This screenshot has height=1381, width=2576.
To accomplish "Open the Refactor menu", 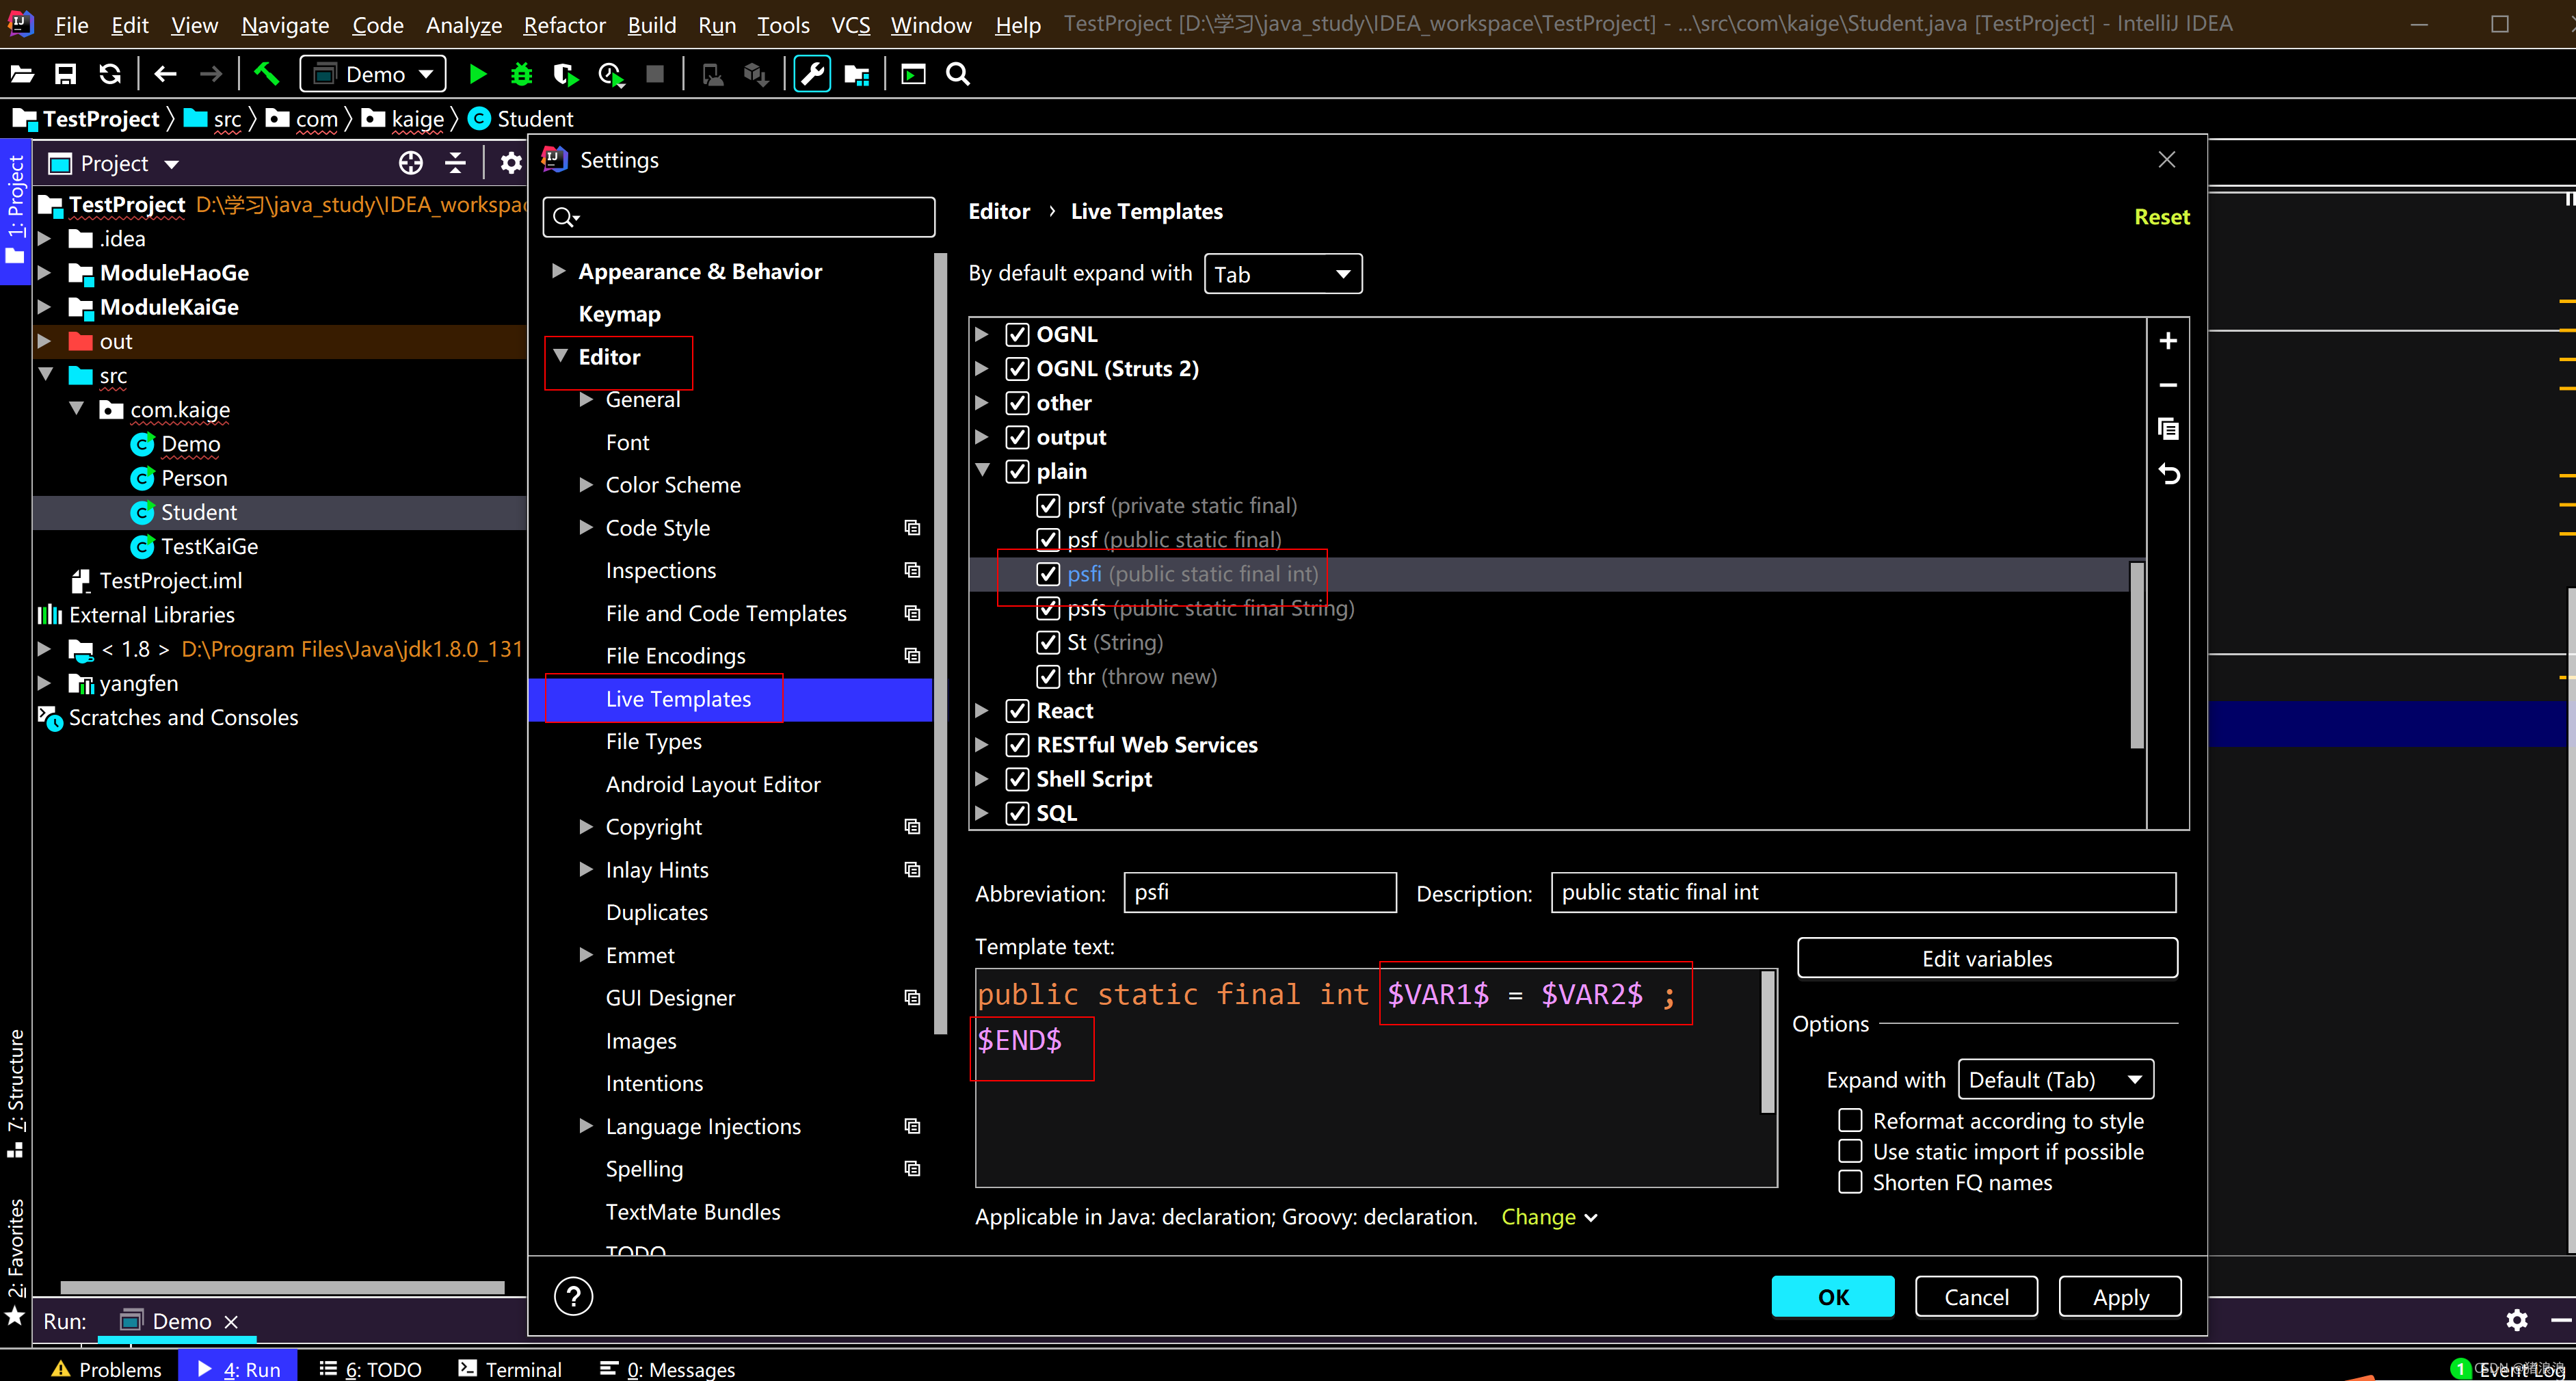I will tap(564, 24).
